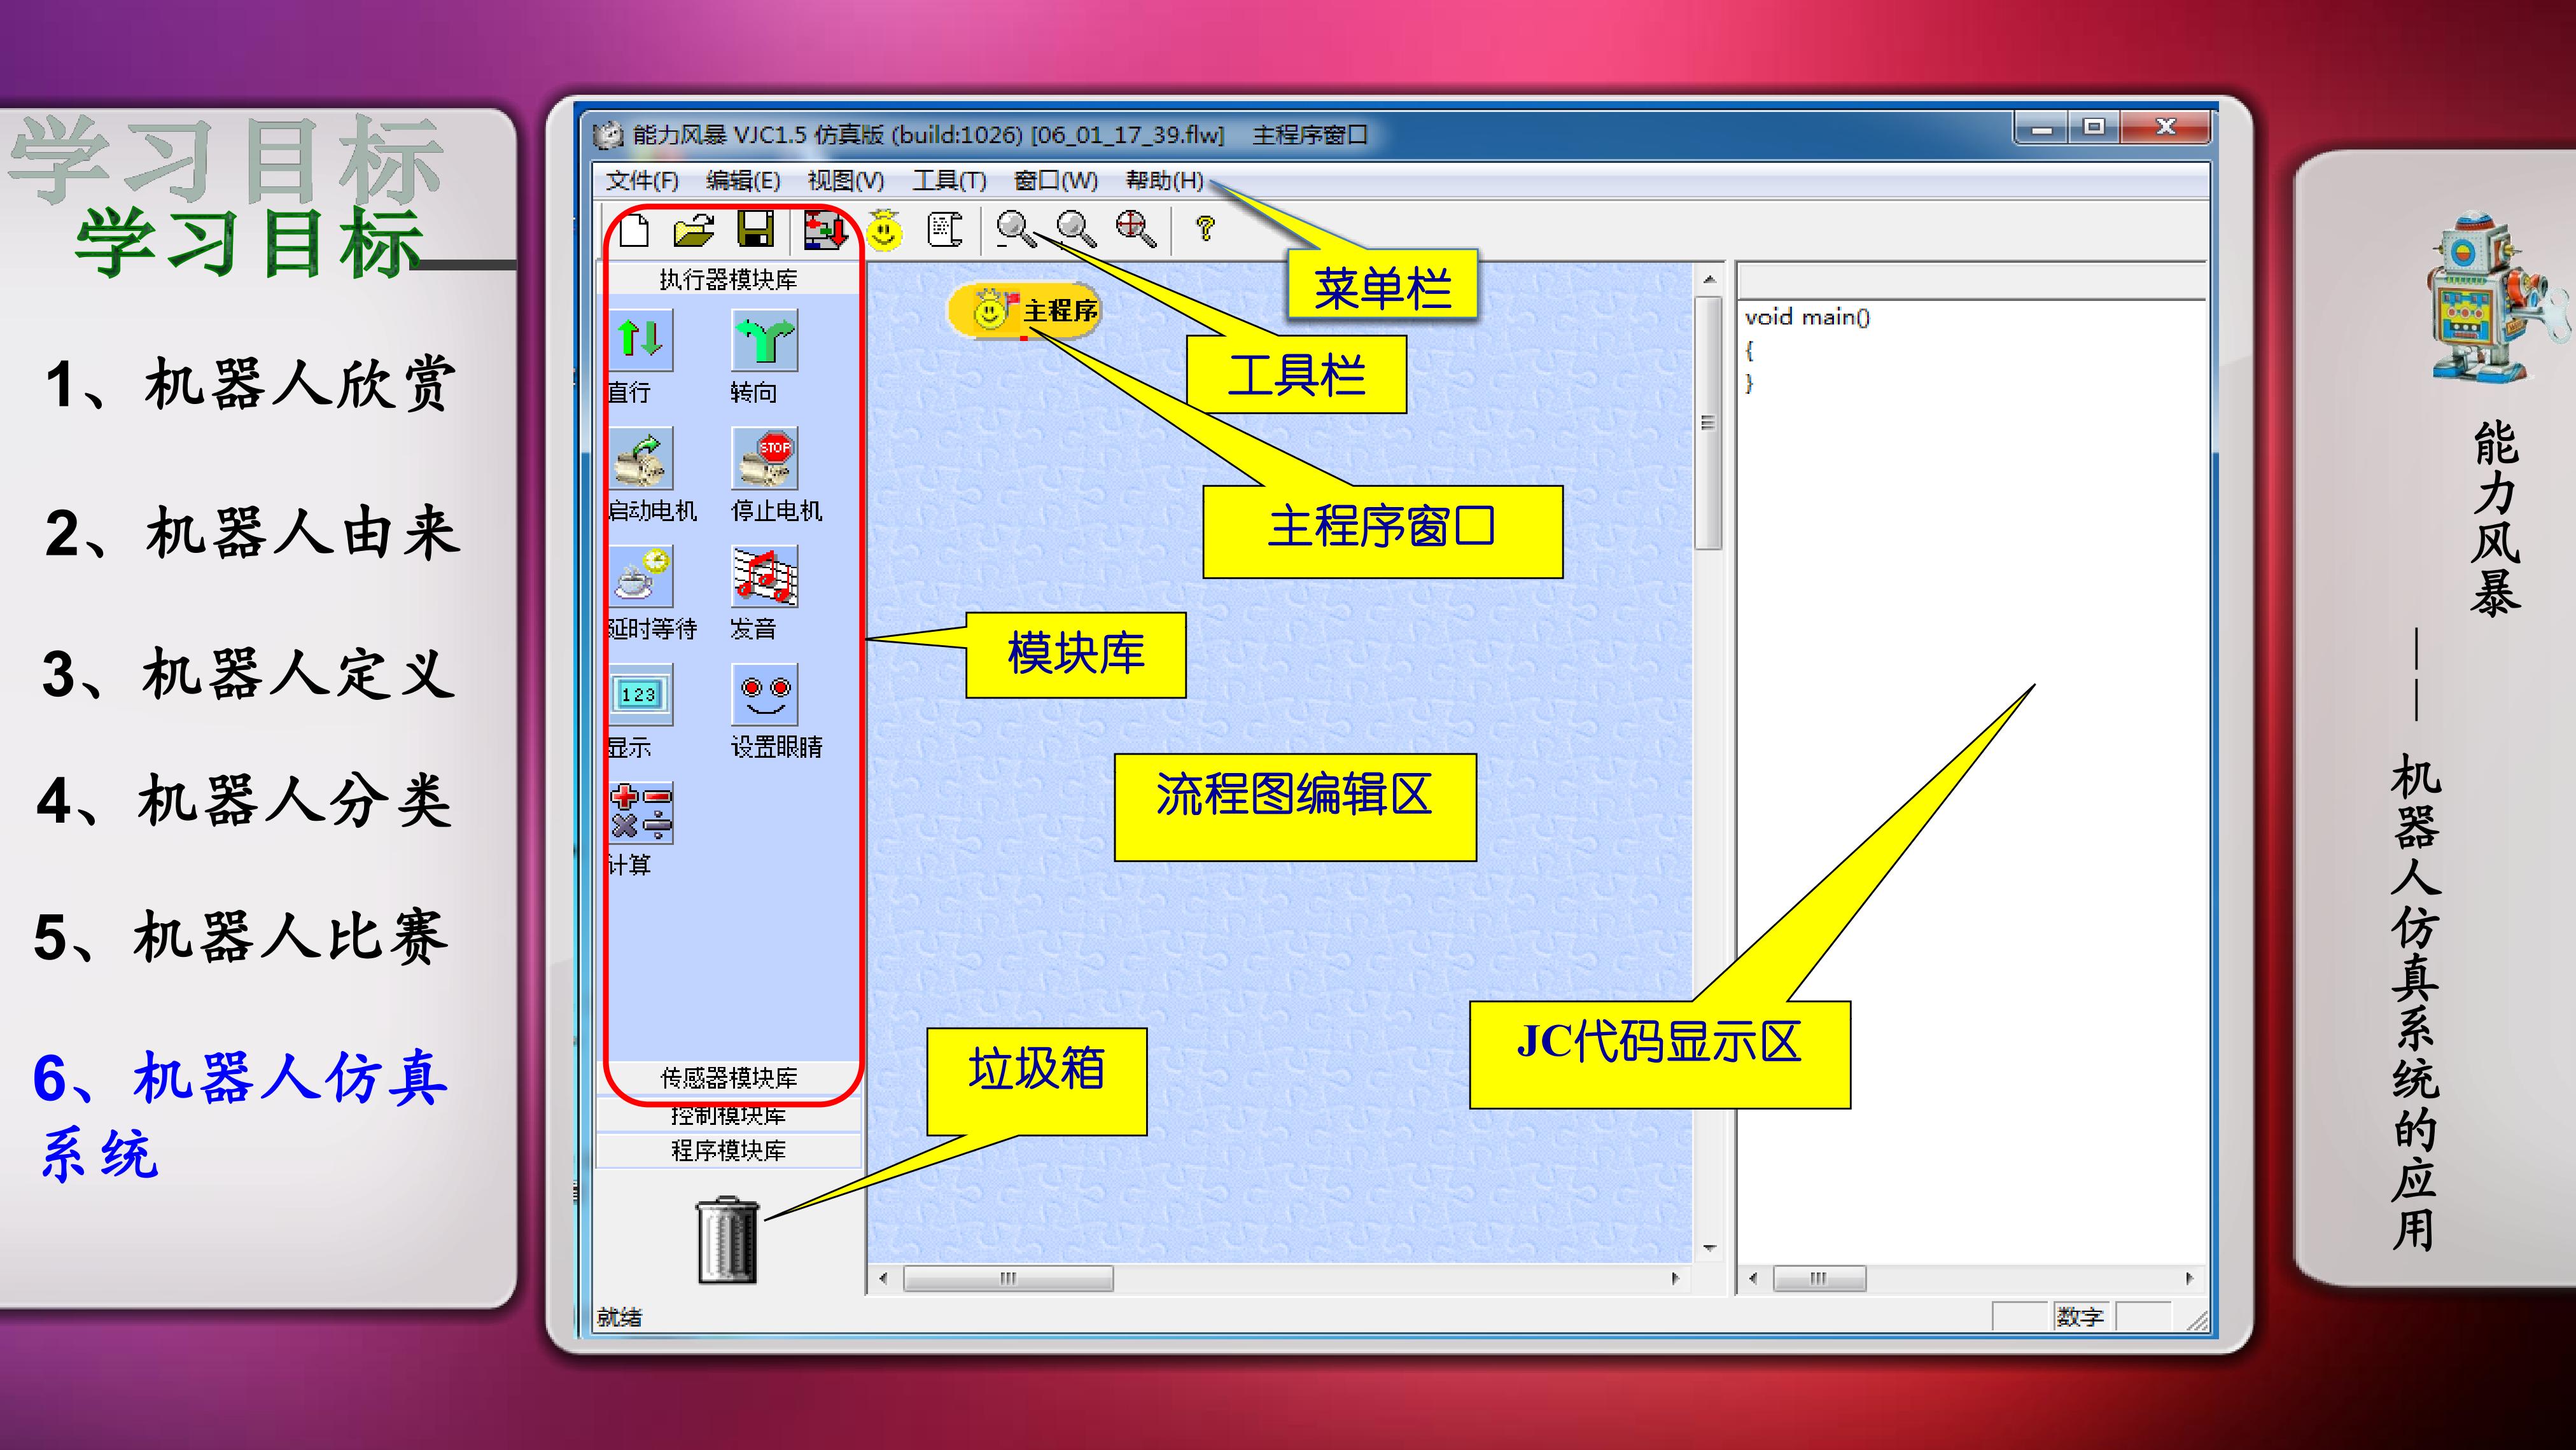Click the New file toolbar icon

tap(634, 230)
